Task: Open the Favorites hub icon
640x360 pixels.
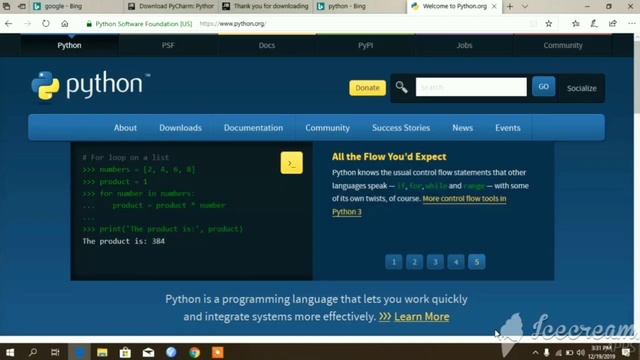Action: [576, 24]
